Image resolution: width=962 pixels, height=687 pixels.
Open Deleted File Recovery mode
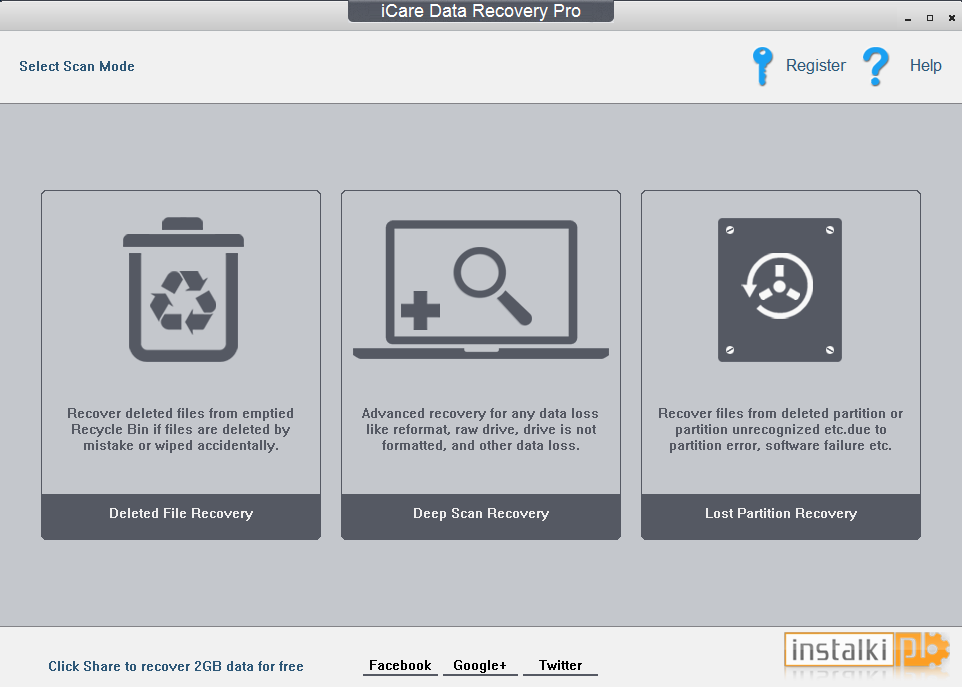tap(181, 516)
